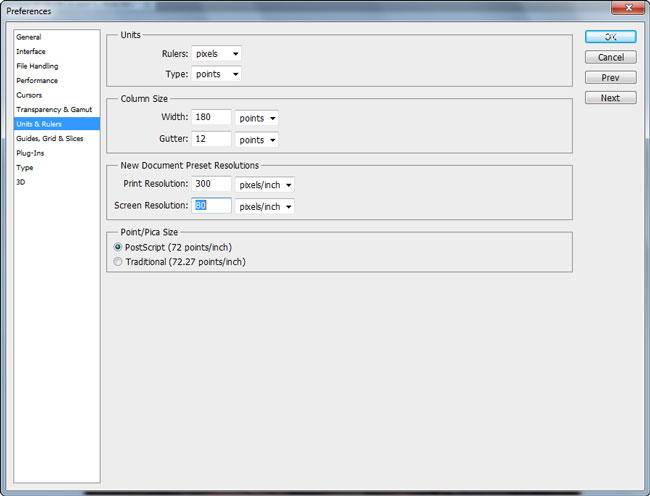Select Performance in the category list
Image resolution: width=650 pixels, height=496 pixels.
(37, 80)
